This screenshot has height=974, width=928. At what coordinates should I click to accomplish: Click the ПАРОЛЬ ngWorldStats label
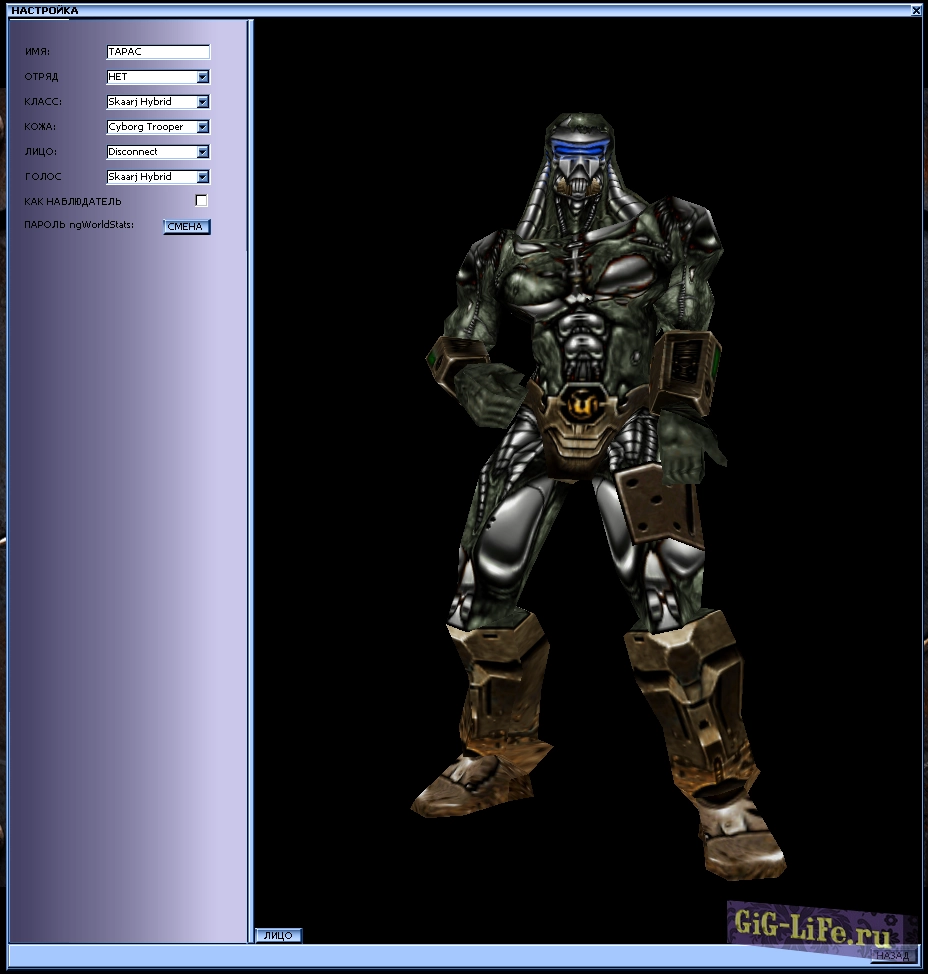pos(79,225)
